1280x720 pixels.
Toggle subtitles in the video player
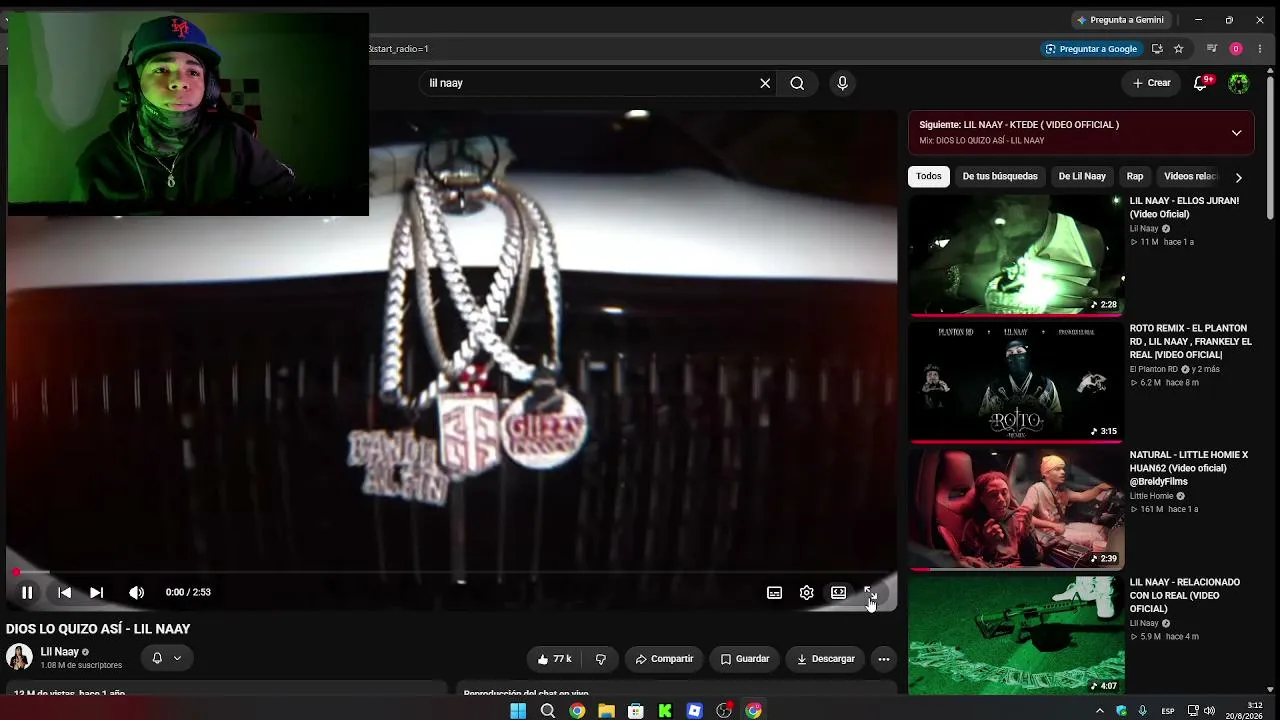[774, 592]
